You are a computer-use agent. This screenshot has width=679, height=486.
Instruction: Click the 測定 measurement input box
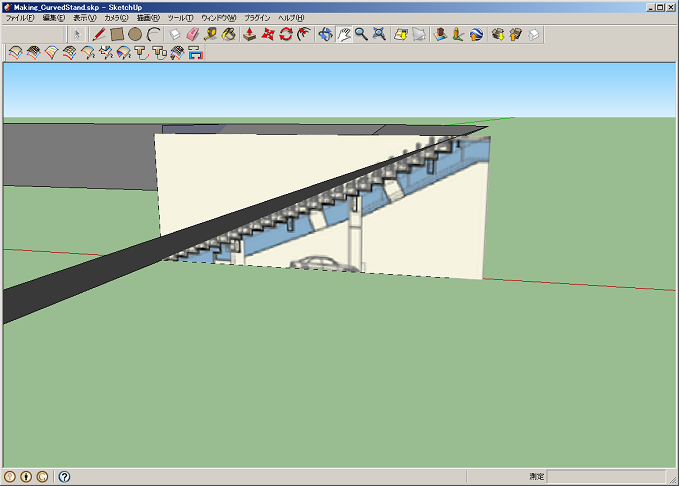605,477
